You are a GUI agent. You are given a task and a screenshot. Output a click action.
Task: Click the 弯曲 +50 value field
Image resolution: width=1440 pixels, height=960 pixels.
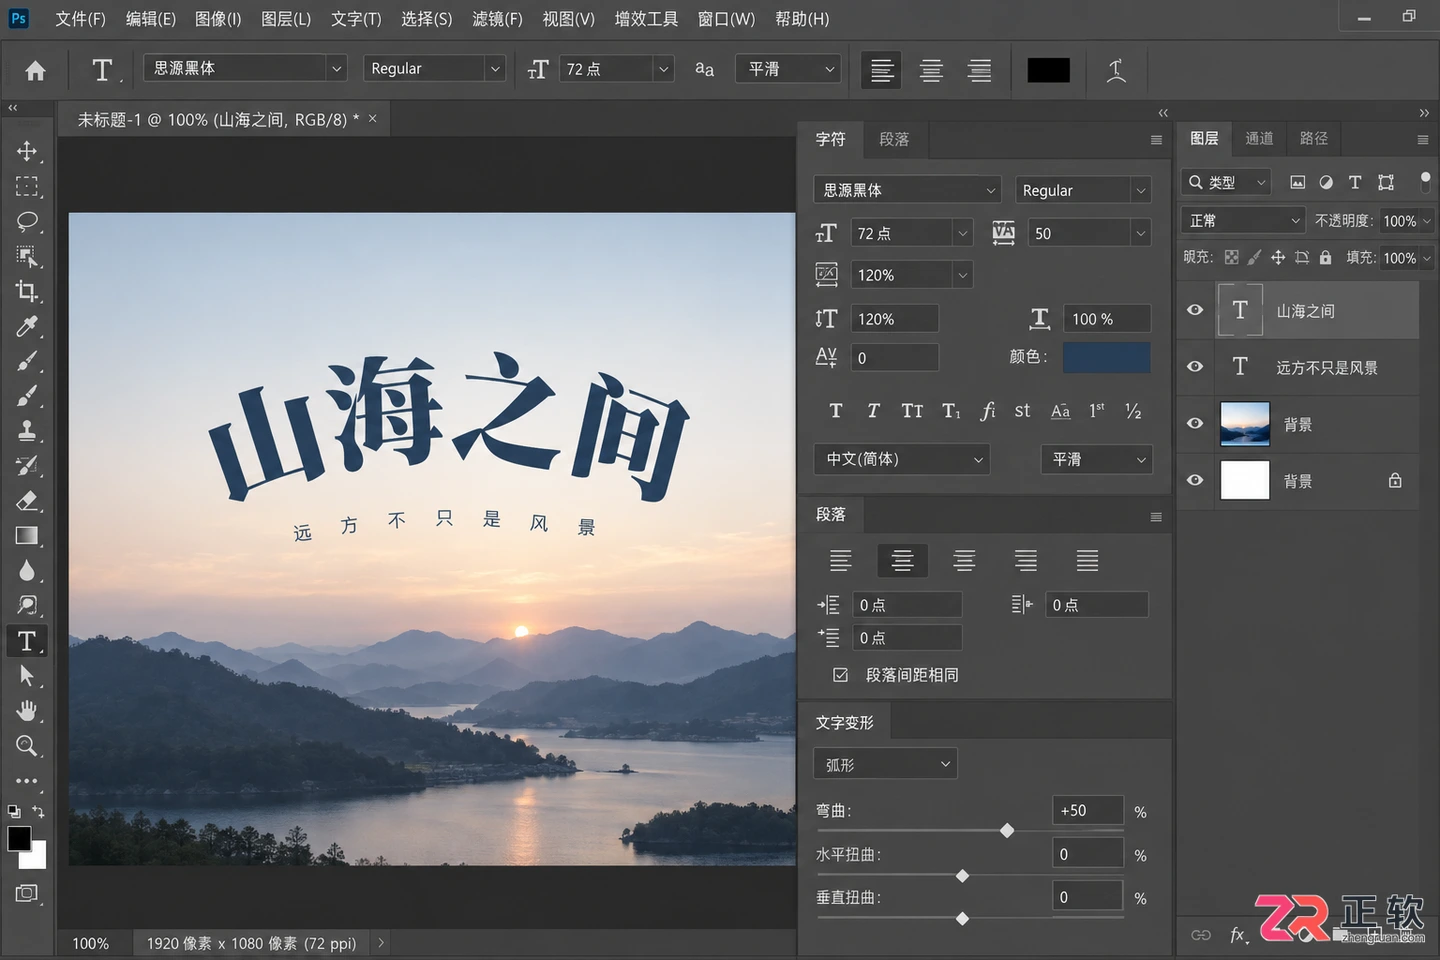point(1088,810)
